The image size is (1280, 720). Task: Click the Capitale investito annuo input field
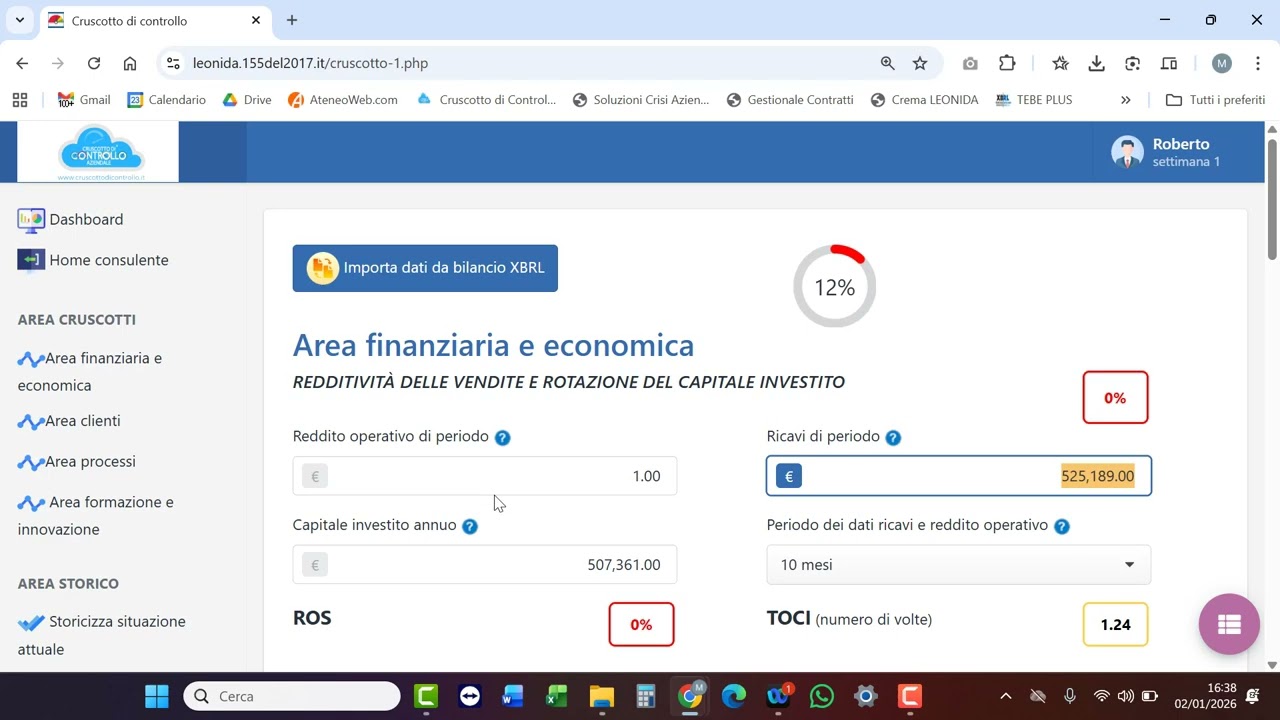(x=485, y=565)
